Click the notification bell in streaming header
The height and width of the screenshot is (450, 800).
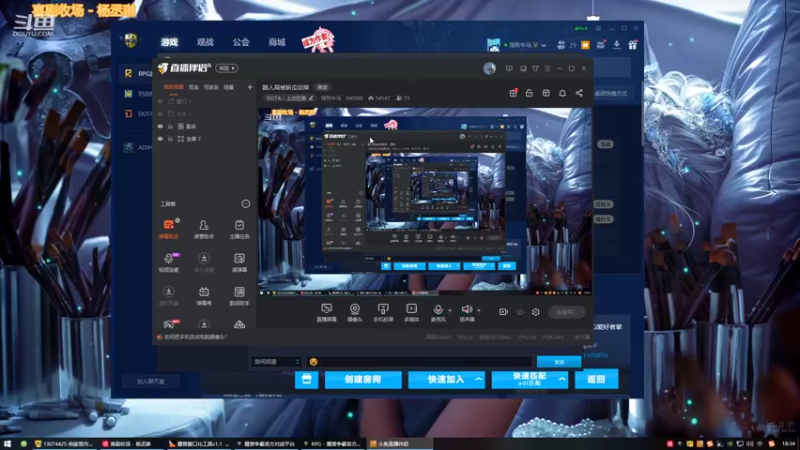562,93
